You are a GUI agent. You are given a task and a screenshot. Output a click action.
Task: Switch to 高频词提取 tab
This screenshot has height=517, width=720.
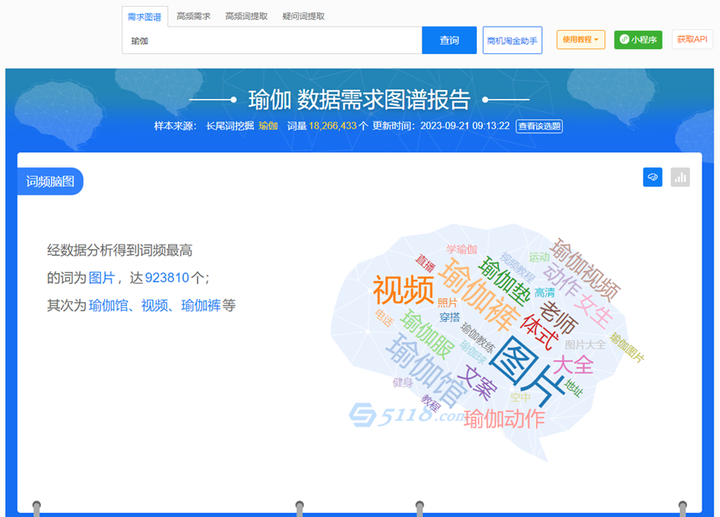pyautogui.click(x=246, y=17)
